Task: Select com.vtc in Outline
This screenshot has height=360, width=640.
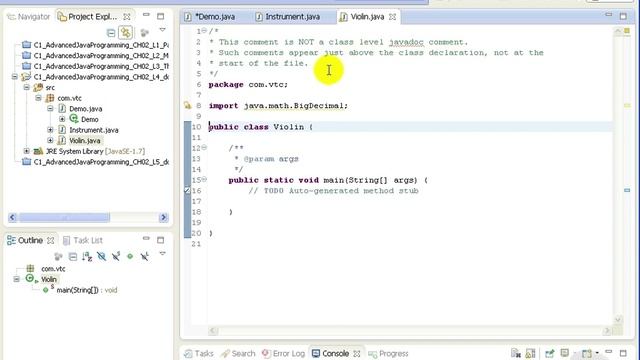Action: coord(53,269)
